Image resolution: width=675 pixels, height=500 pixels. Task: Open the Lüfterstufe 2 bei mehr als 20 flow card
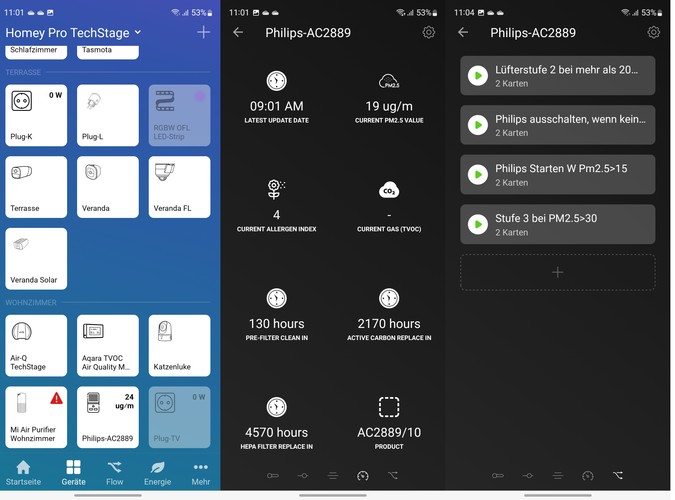pos(557,75)
